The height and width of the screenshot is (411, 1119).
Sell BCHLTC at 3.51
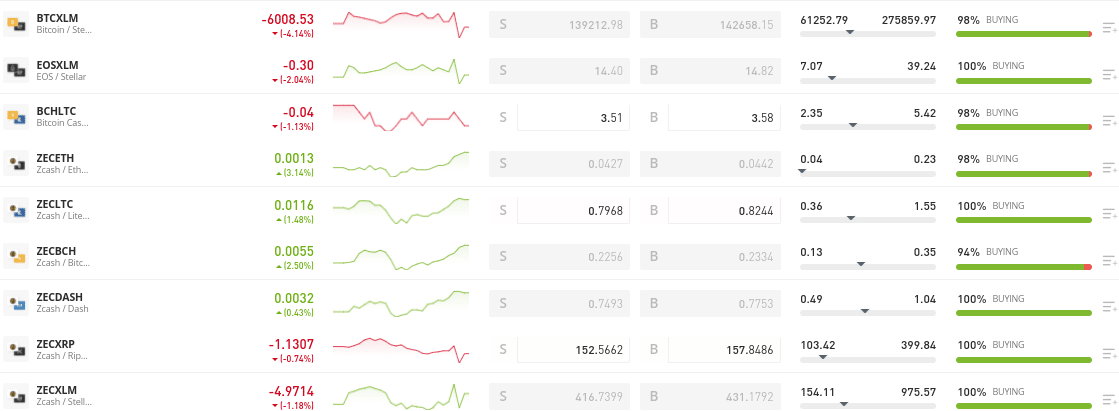tap(560, 118)
